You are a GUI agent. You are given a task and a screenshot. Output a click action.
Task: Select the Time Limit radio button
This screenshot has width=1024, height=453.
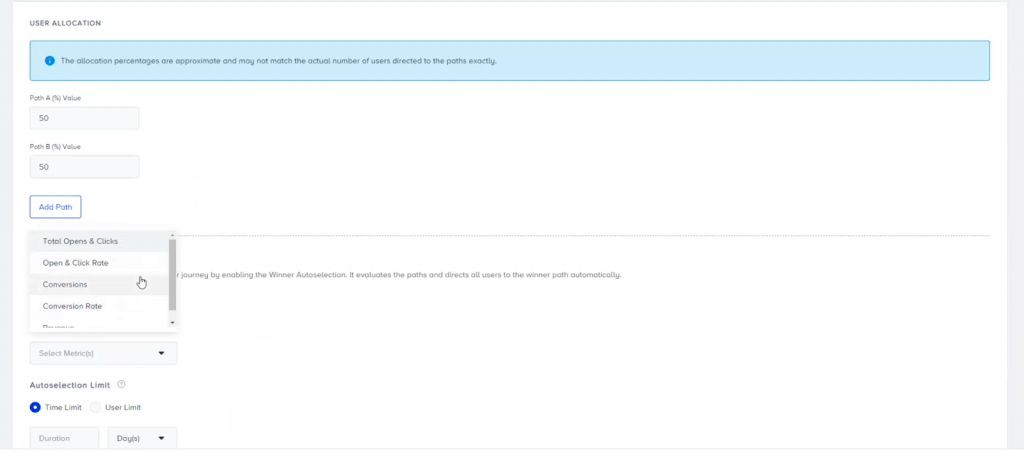click(35, 407)
